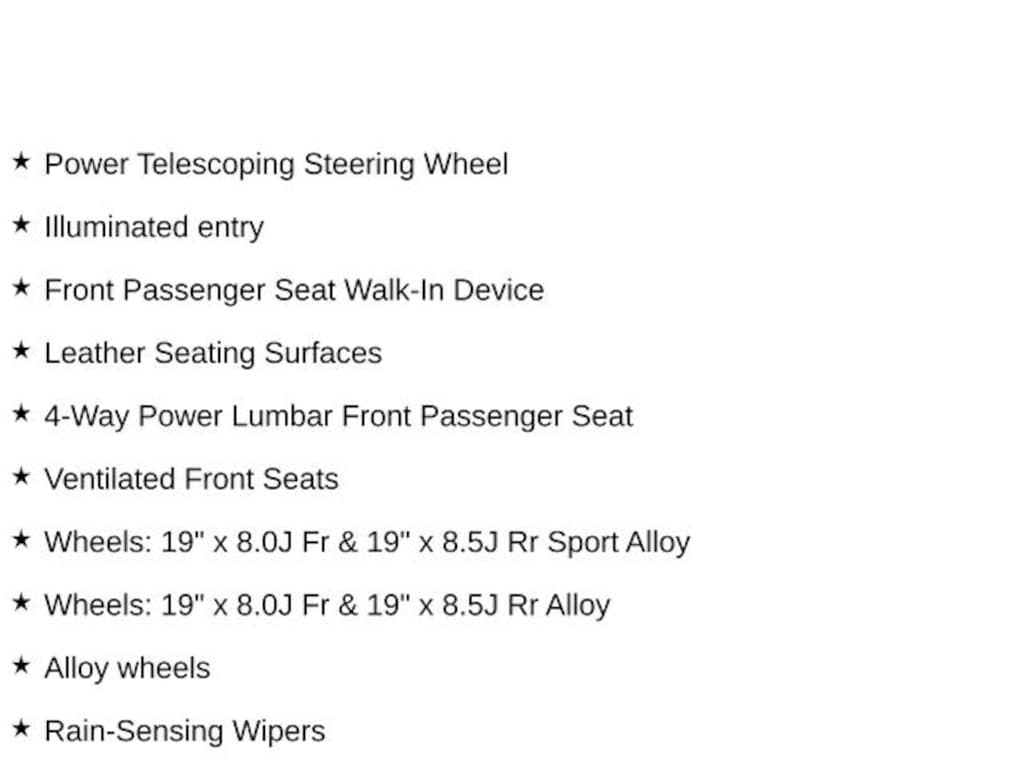Click the Rr Sport Alloy wheels text
1024x768 pixels.
point(367,542)
